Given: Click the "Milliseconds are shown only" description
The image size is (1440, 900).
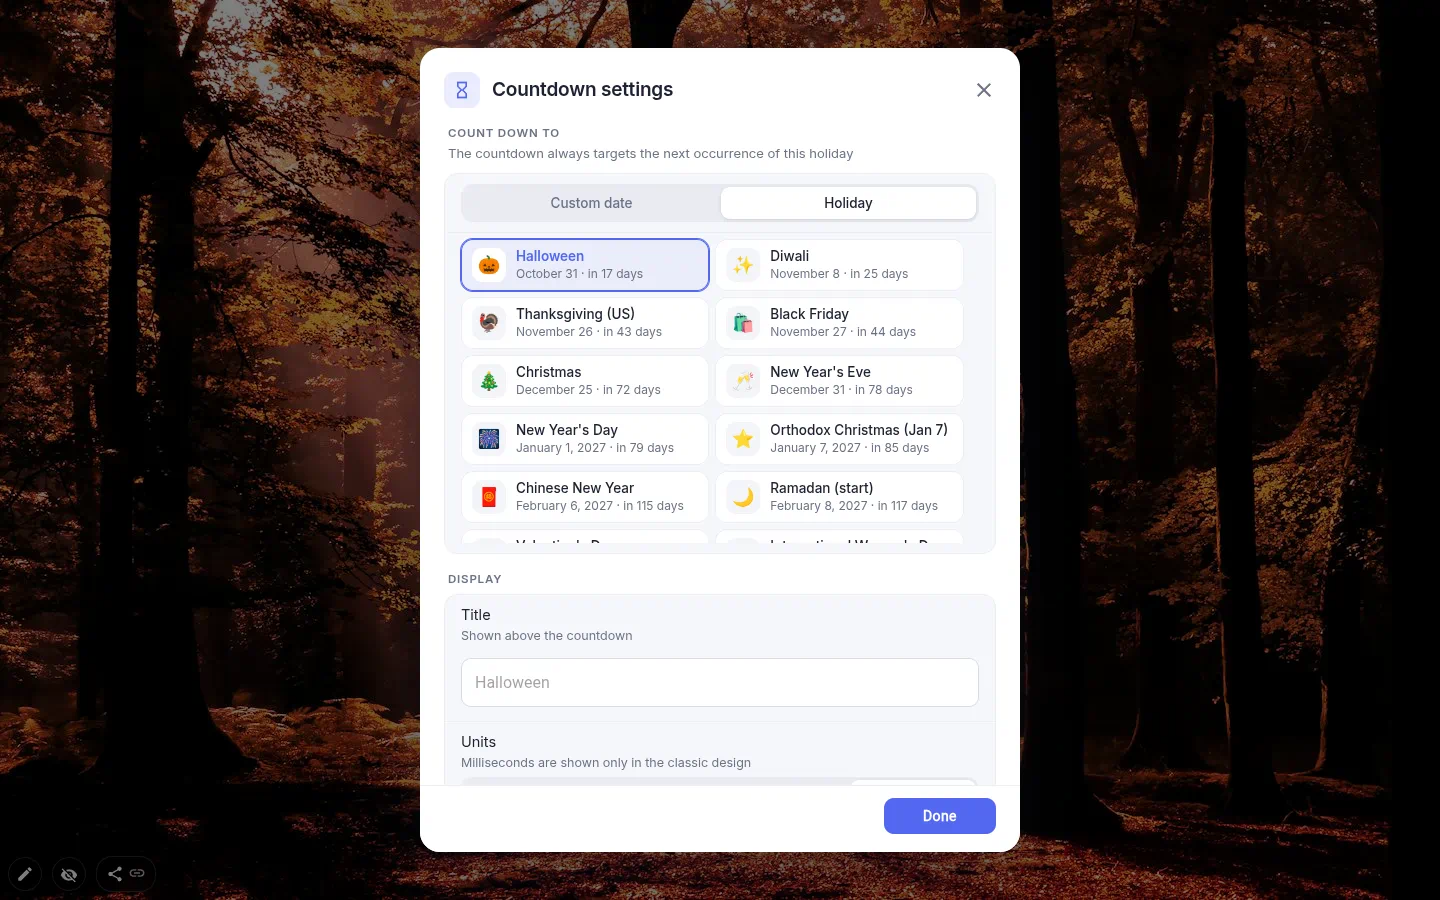Looking at the screenshot, I should coord(606,763).
